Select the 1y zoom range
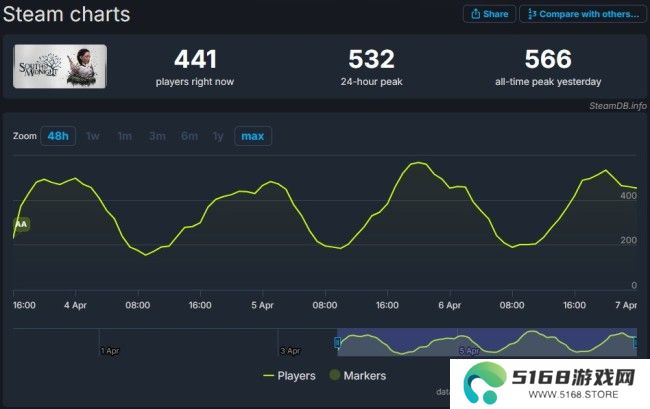This screenshot has width=650, height=409. [x=218, y=136]
